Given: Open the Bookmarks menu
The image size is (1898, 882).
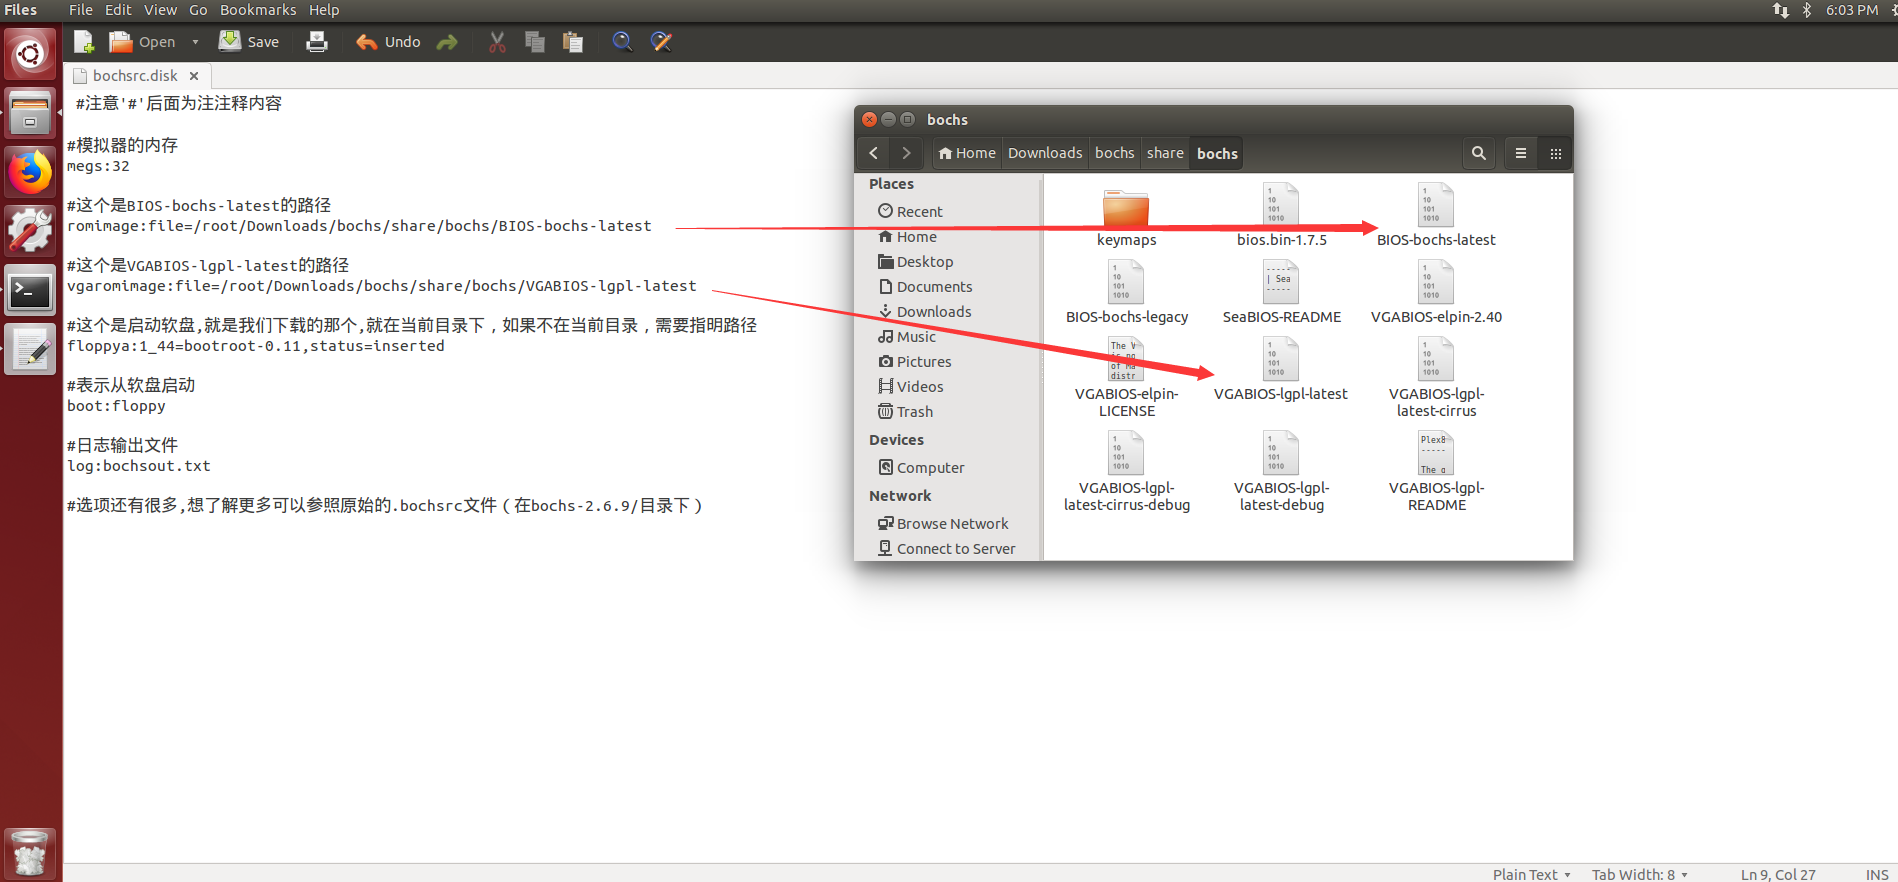Looking at the screenshot, I should (258, 10).
